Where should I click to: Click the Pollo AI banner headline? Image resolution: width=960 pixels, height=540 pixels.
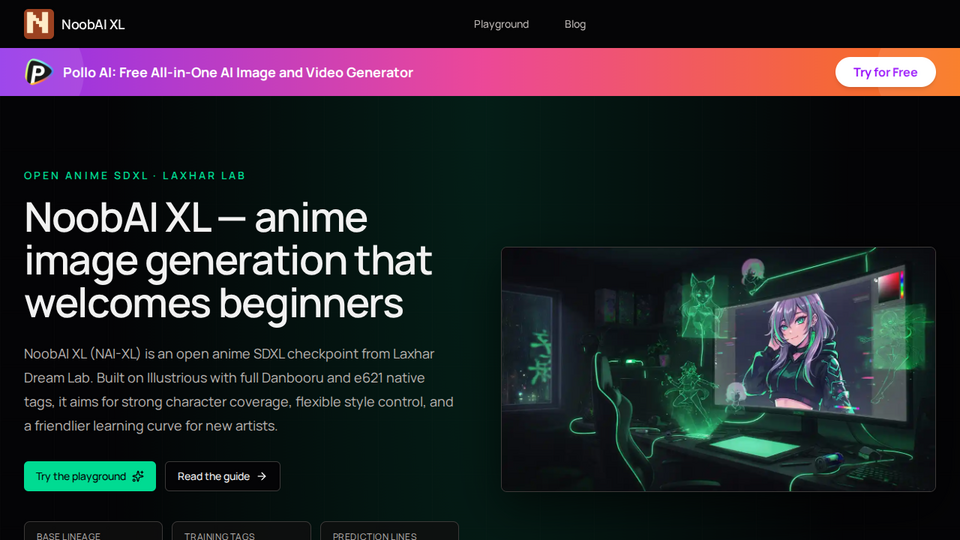(x=238, y=72)
